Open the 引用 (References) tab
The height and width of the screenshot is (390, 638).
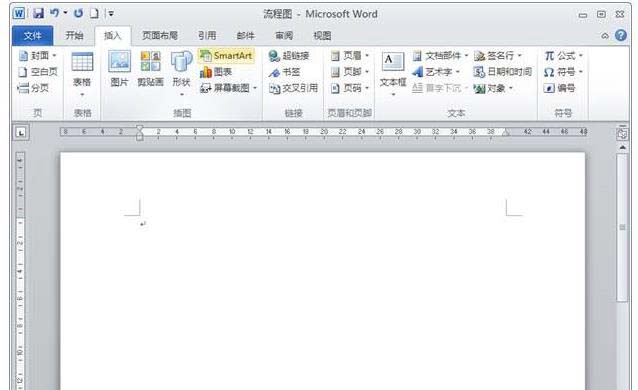(x=207, y=36)
